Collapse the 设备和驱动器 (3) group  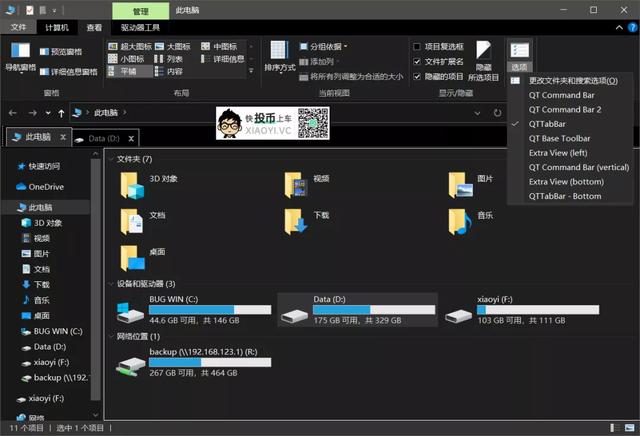point(111,284)
